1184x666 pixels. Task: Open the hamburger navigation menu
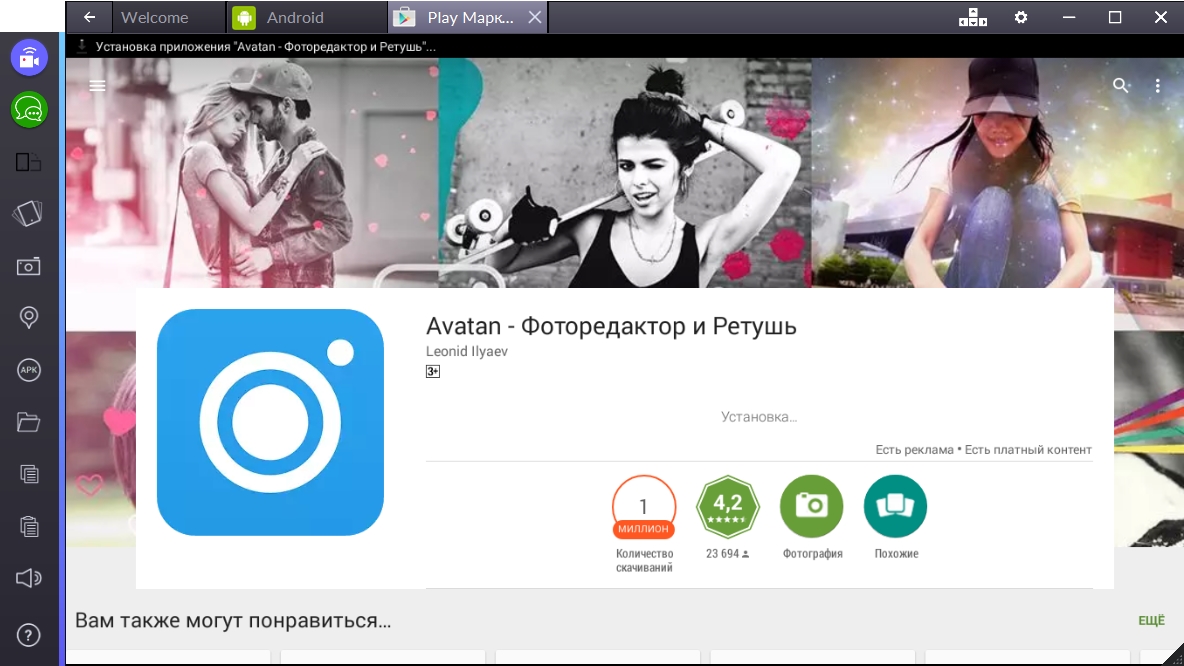coord(97,86)
